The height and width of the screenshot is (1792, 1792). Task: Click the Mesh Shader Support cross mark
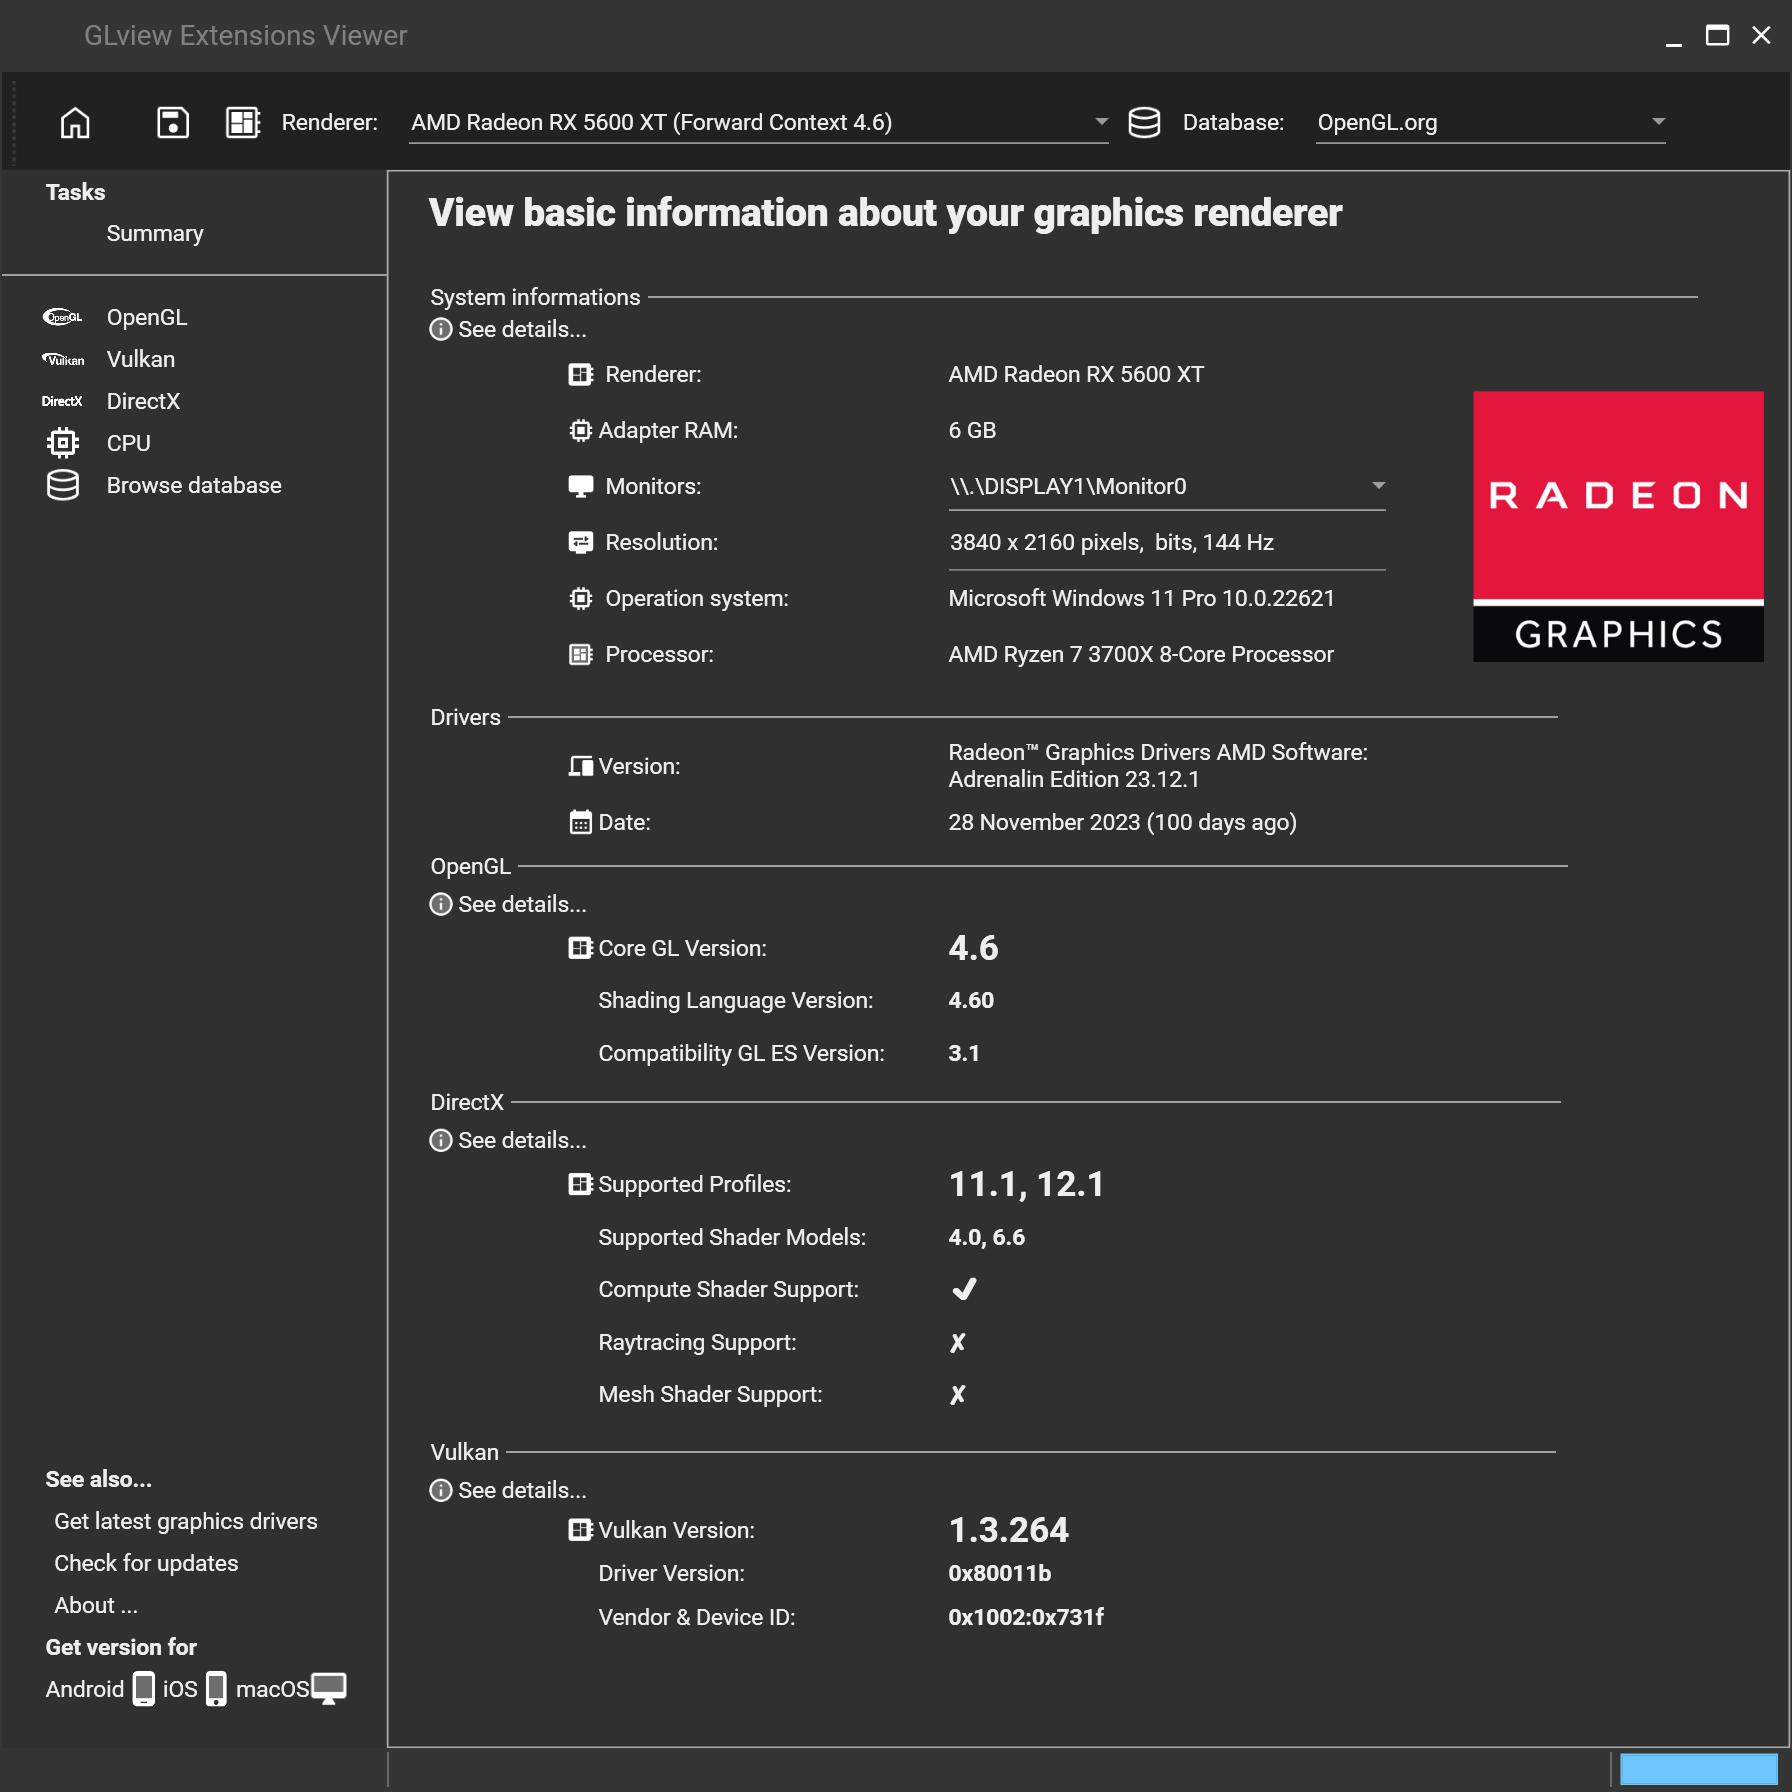click(958, 1395)
